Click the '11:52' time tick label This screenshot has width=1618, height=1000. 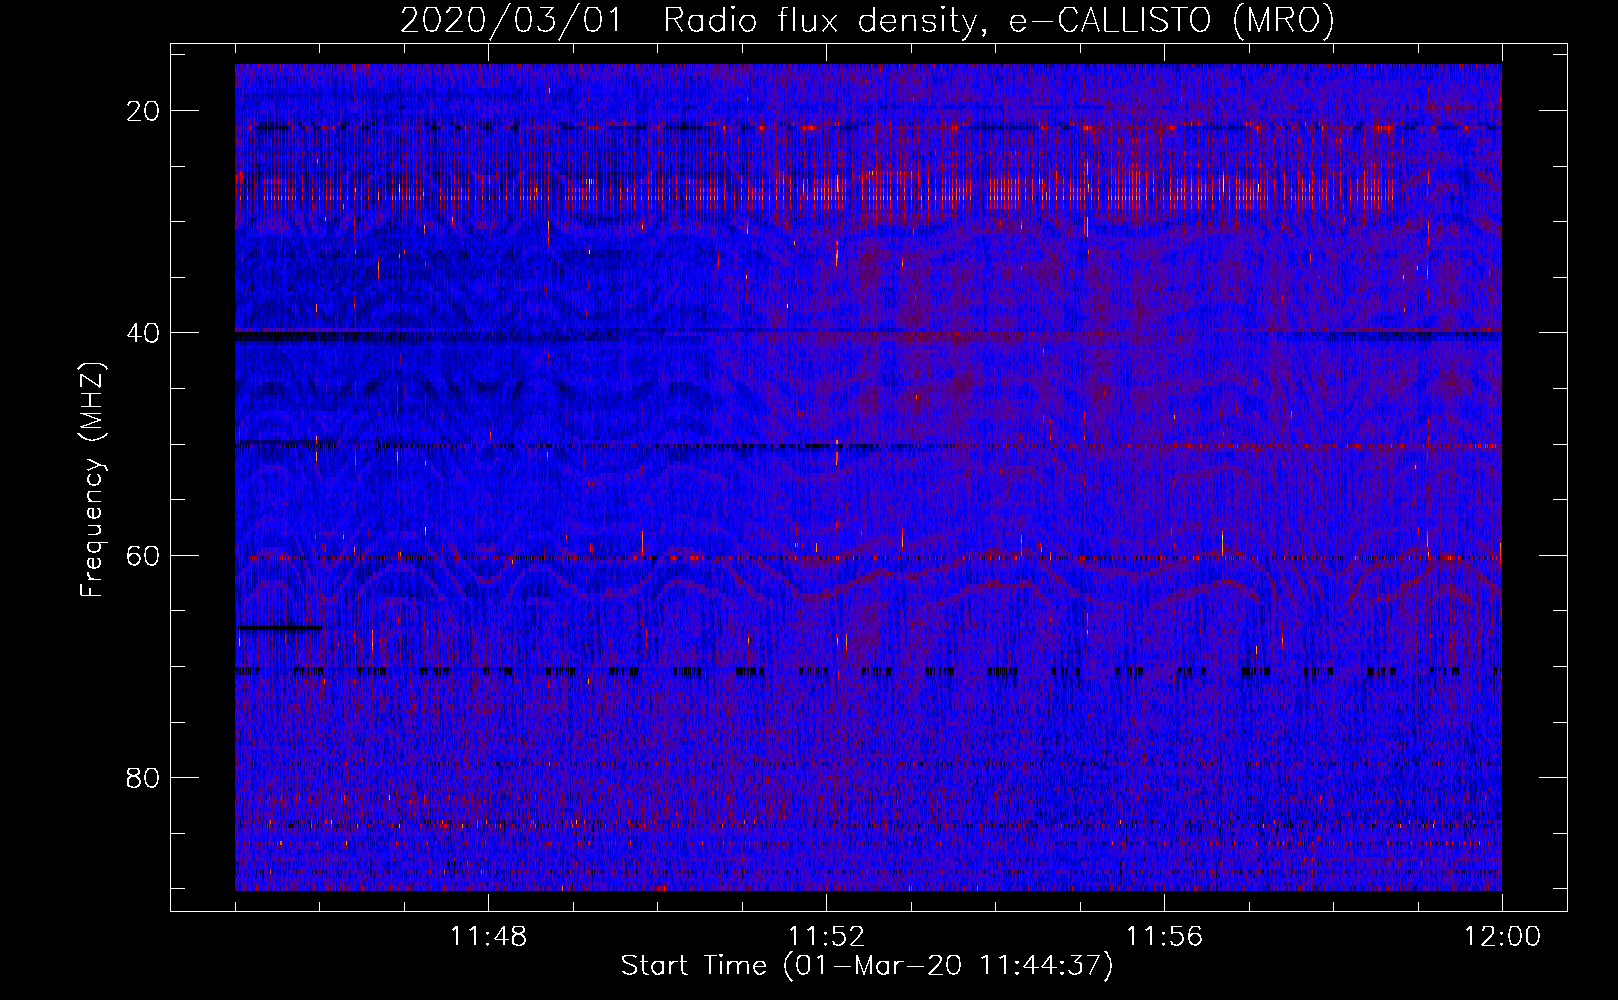click(x=826, y=937)
